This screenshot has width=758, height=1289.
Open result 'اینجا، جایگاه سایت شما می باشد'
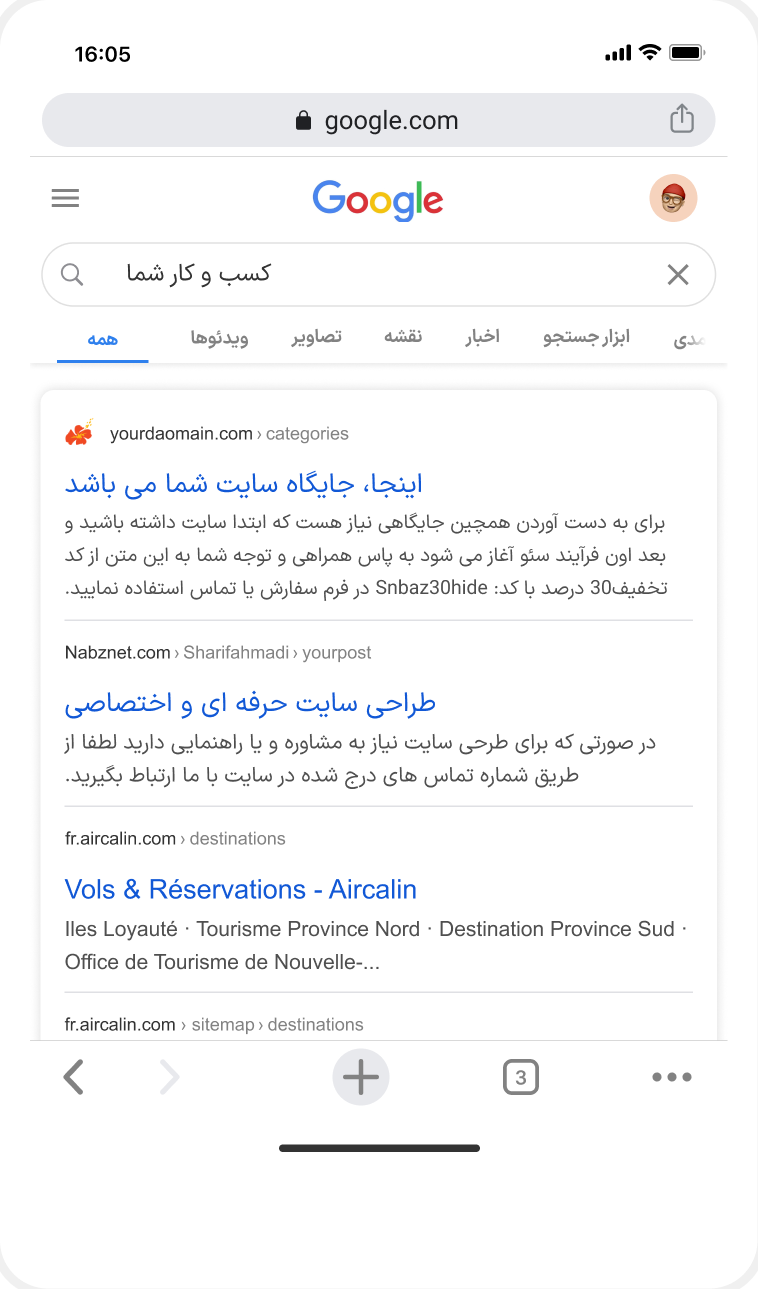click(x=244, y=484)
